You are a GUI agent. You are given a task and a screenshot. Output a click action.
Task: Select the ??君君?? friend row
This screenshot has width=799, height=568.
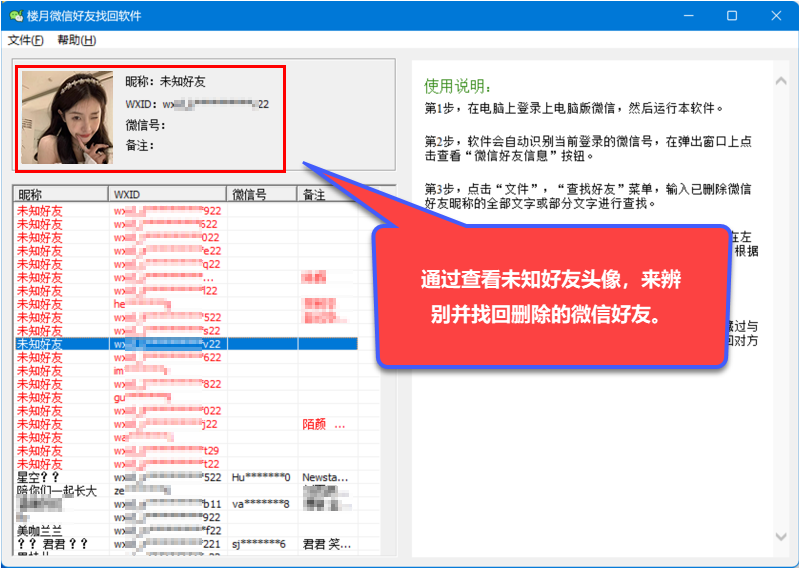point(187,544)
